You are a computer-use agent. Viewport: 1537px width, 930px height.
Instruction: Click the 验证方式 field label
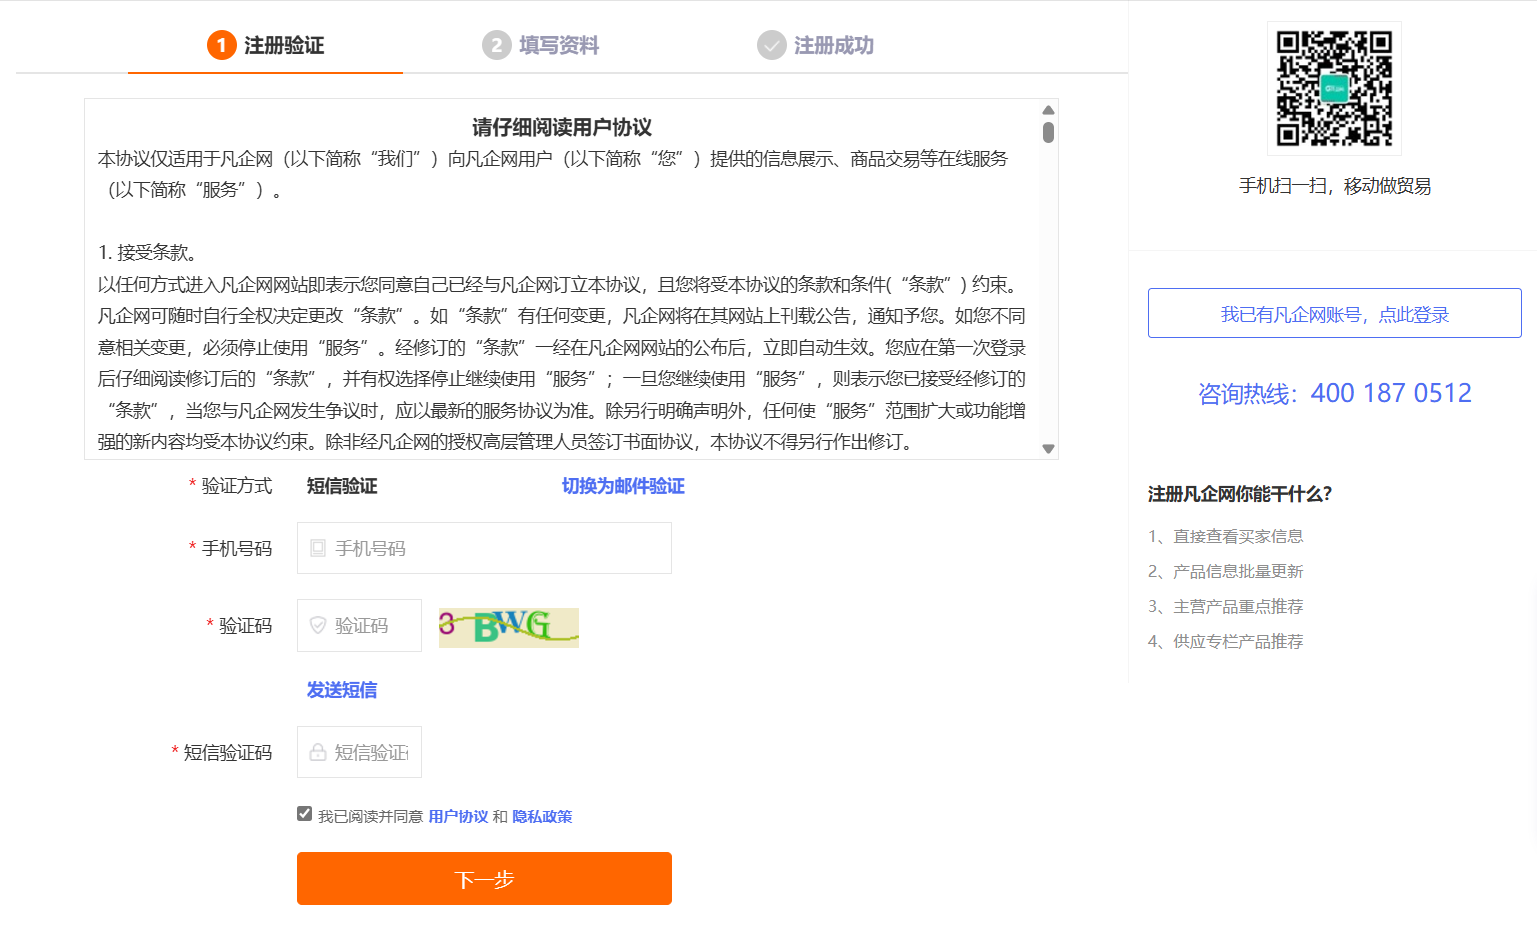click(x=237, y=486)
